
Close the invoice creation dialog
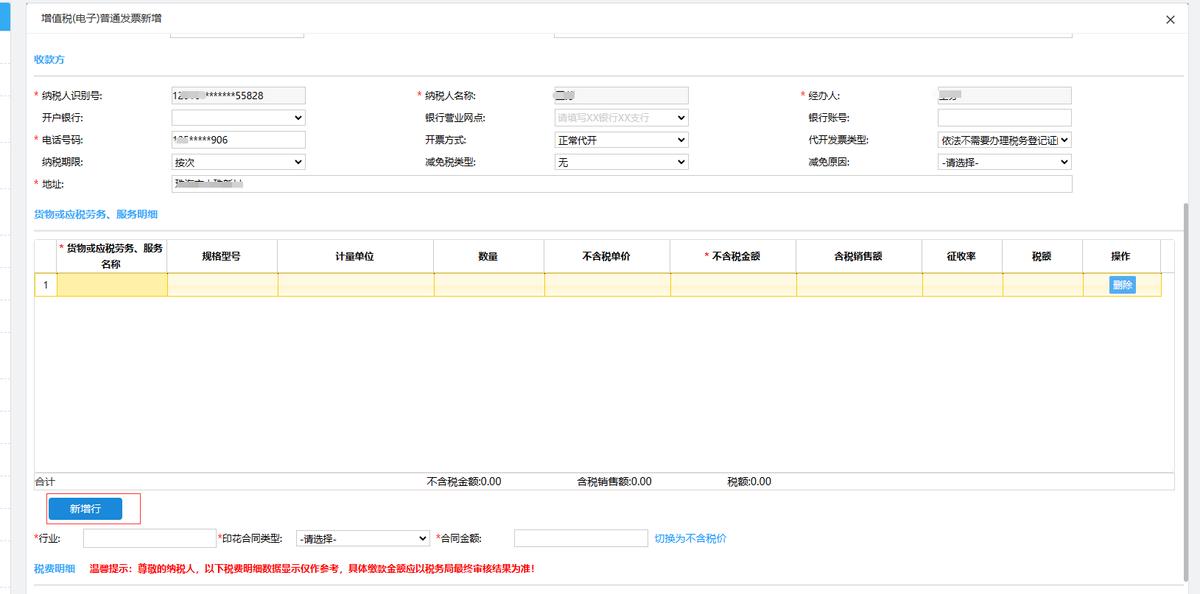pos(1169,19)
